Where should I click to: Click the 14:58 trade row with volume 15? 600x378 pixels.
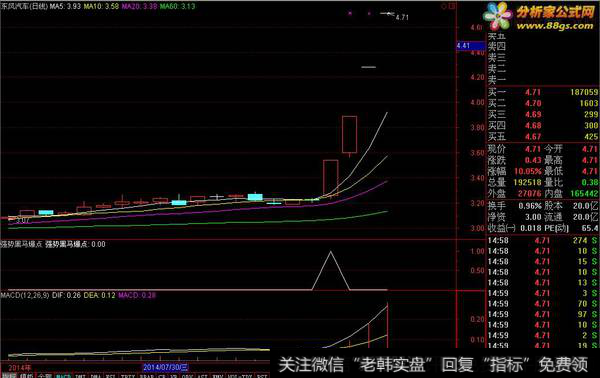click(543, 262)
